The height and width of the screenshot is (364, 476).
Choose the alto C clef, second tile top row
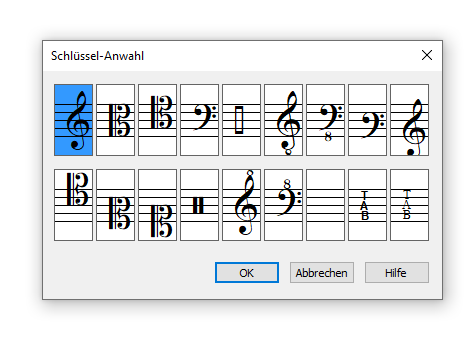tap(115, 120)
